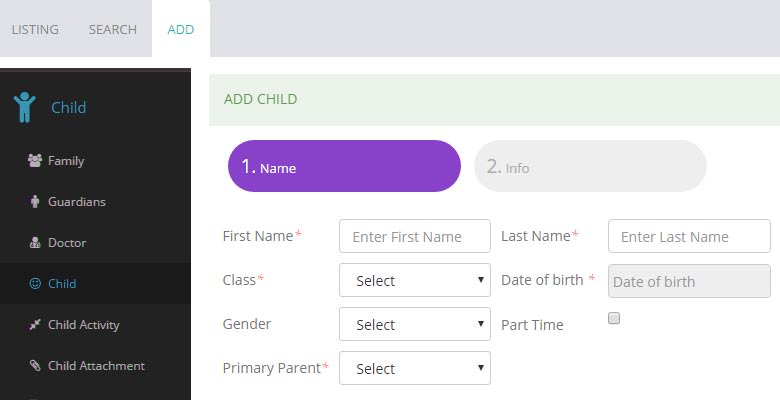This screenshot has height=400, width=780.
Task: Click the blue child figure icon
Action: coord(25,107)
